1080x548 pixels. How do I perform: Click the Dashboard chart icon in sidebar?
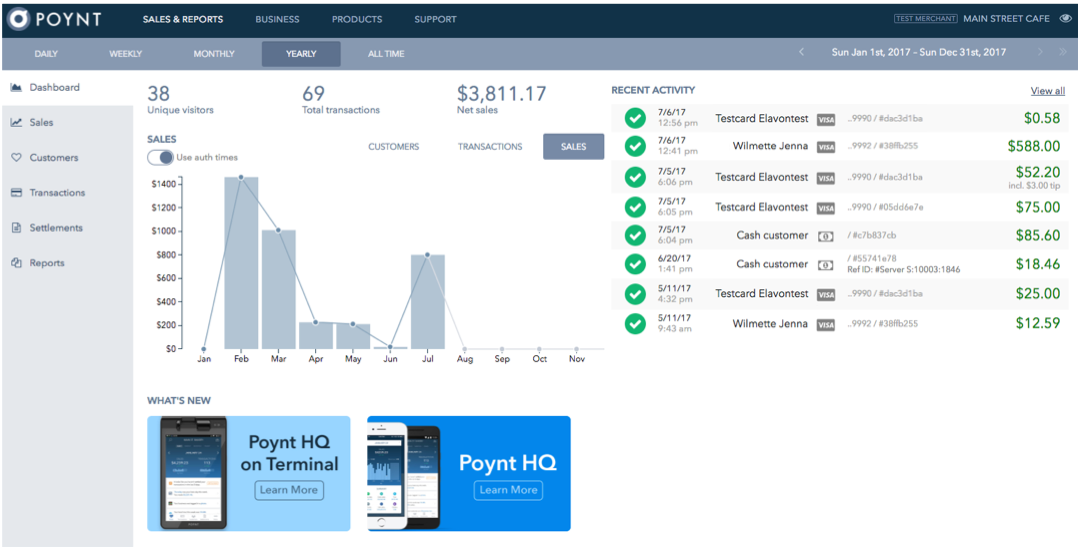pyautogui.click(x=16, y=87)
